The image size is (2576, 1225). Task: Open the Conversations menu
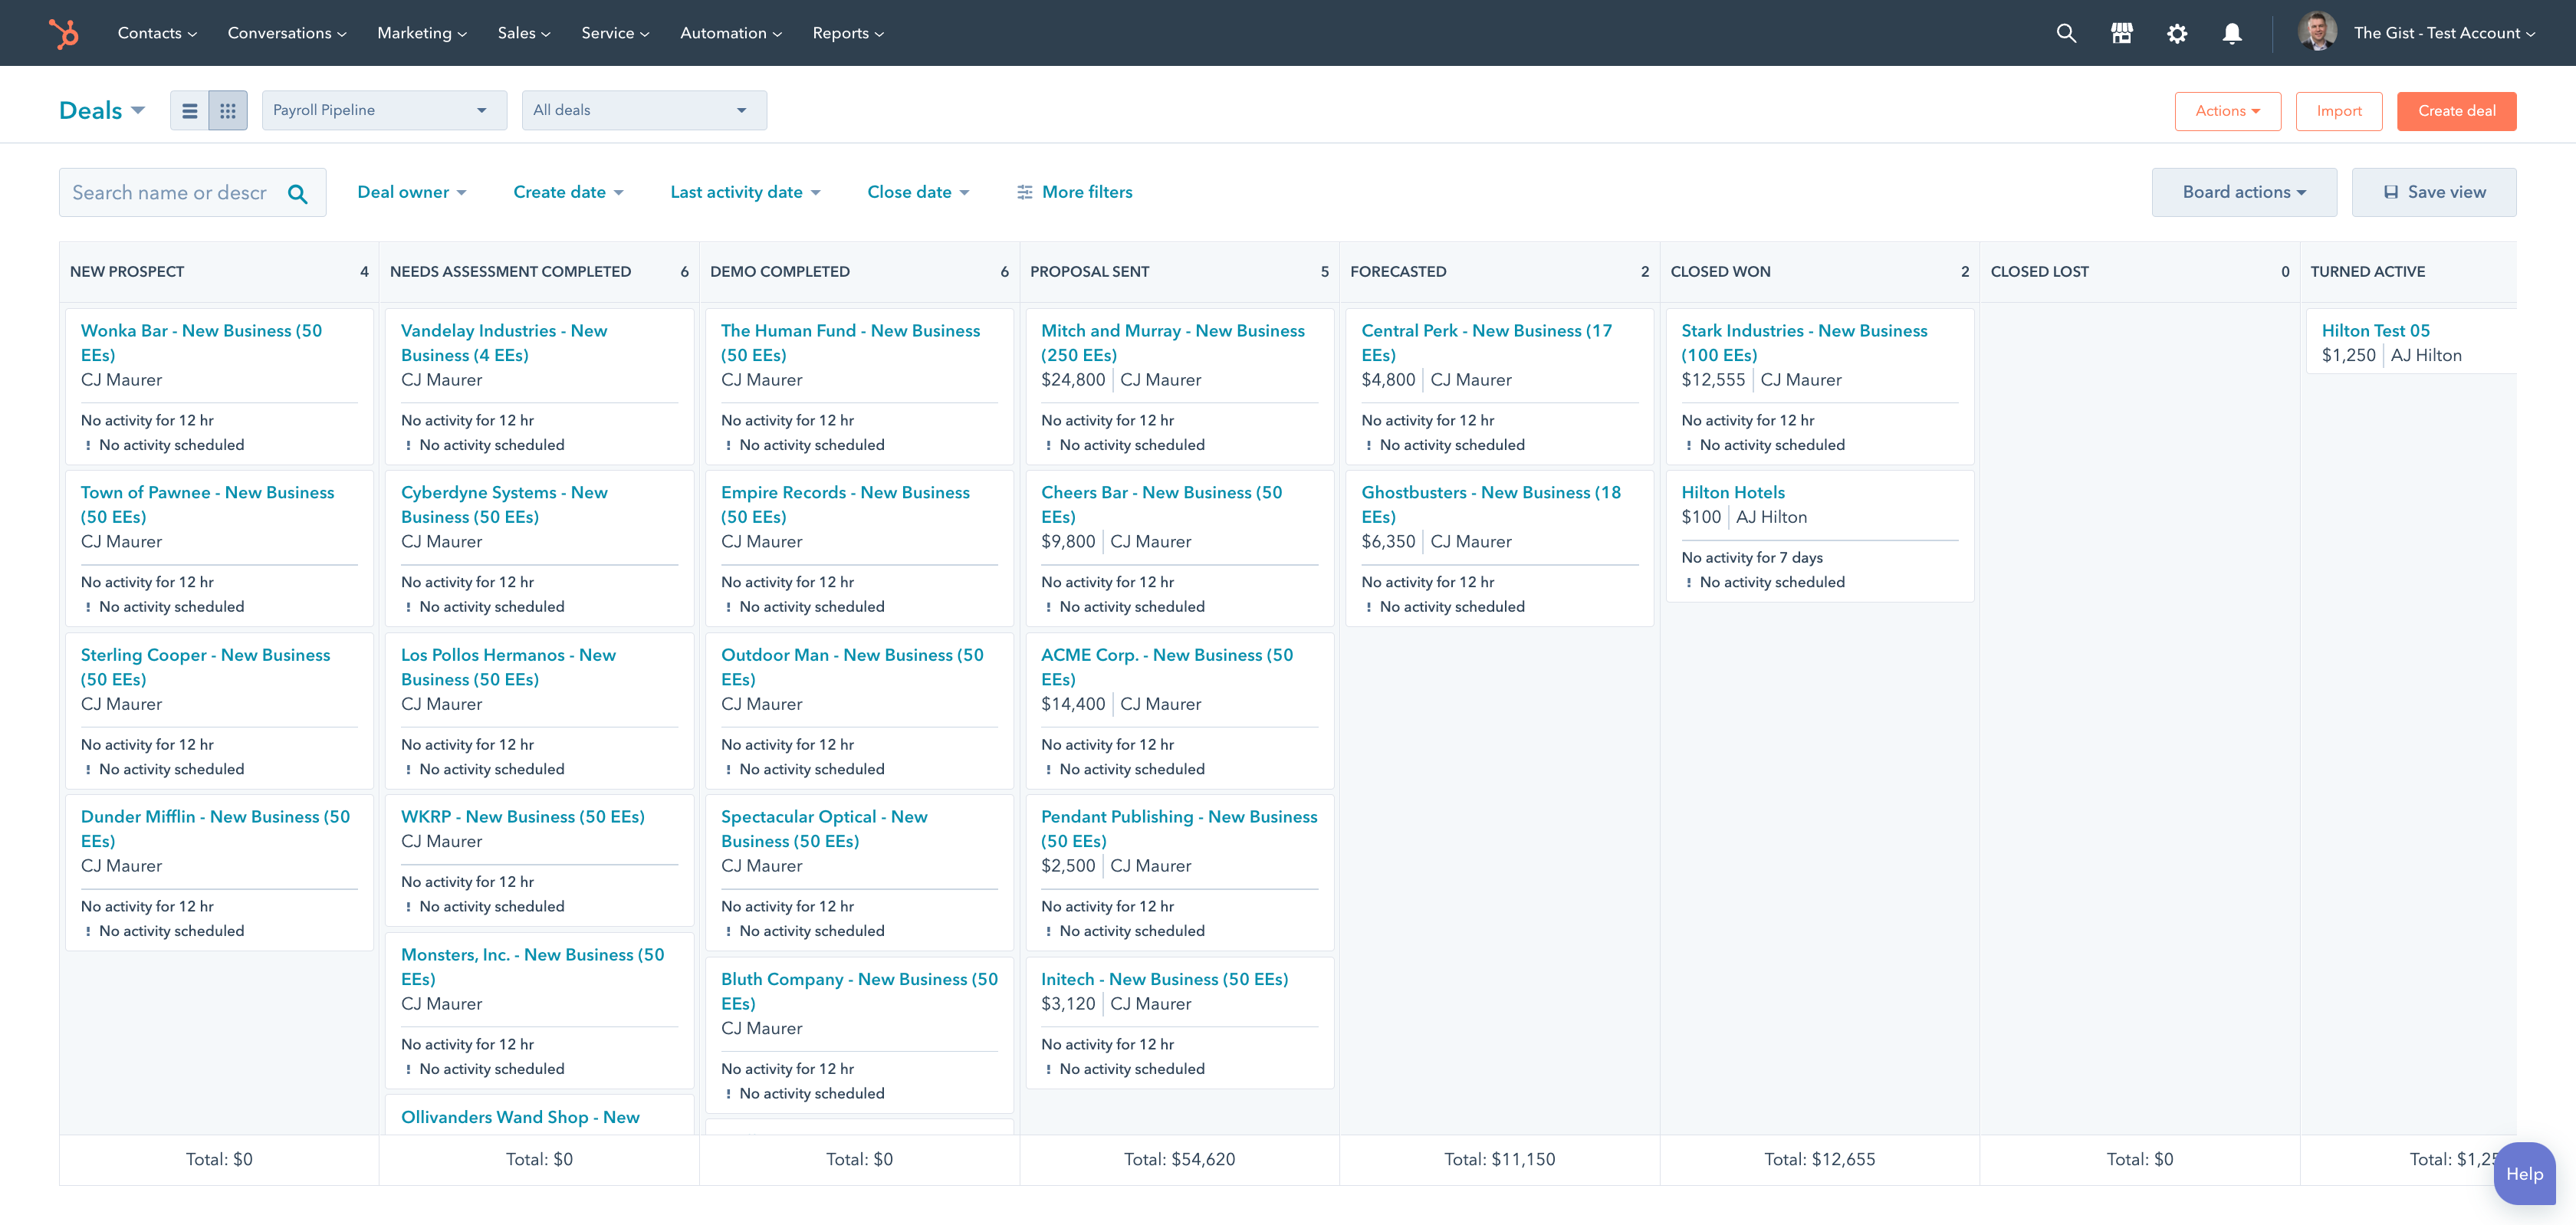[x=287, y=33]
